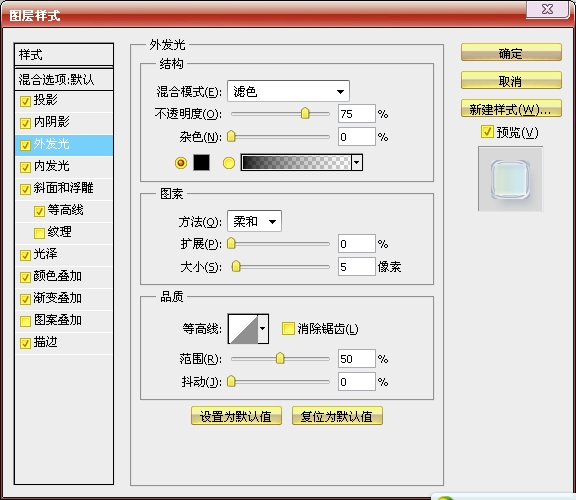Click the style preview thumbnail

pos(510,179)
